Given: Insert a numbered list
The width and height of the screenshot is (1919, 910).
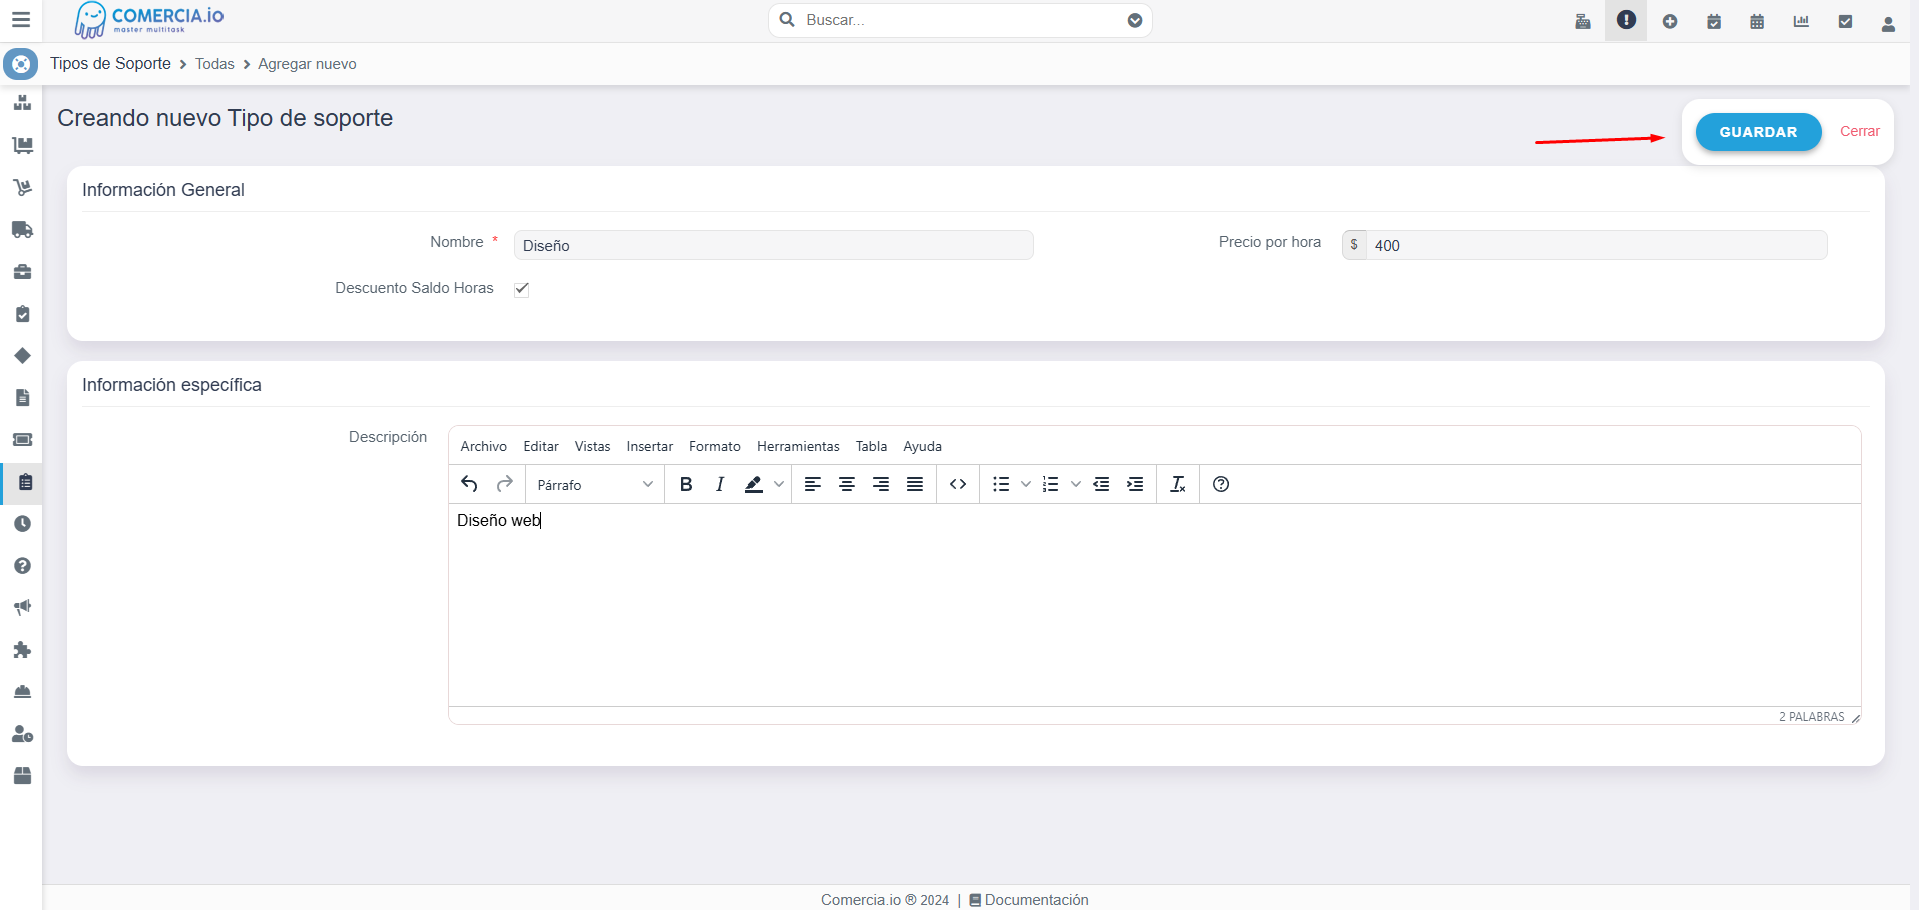Looking at the screenshot, I should (x=1051, y=484).
